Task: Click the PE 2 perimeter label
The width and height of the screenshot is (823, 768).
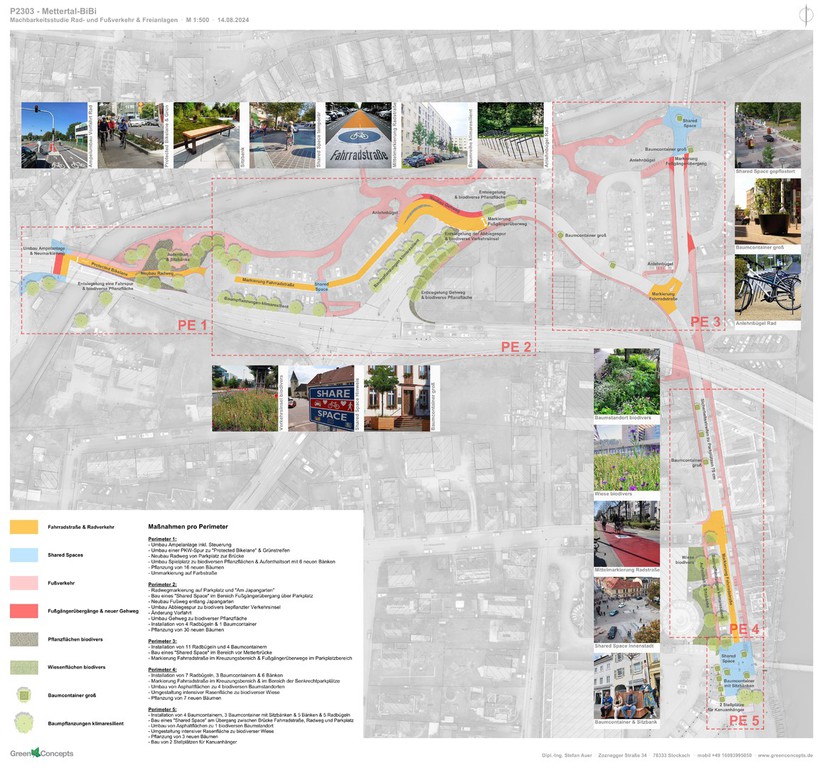Action: pos(517,346)
